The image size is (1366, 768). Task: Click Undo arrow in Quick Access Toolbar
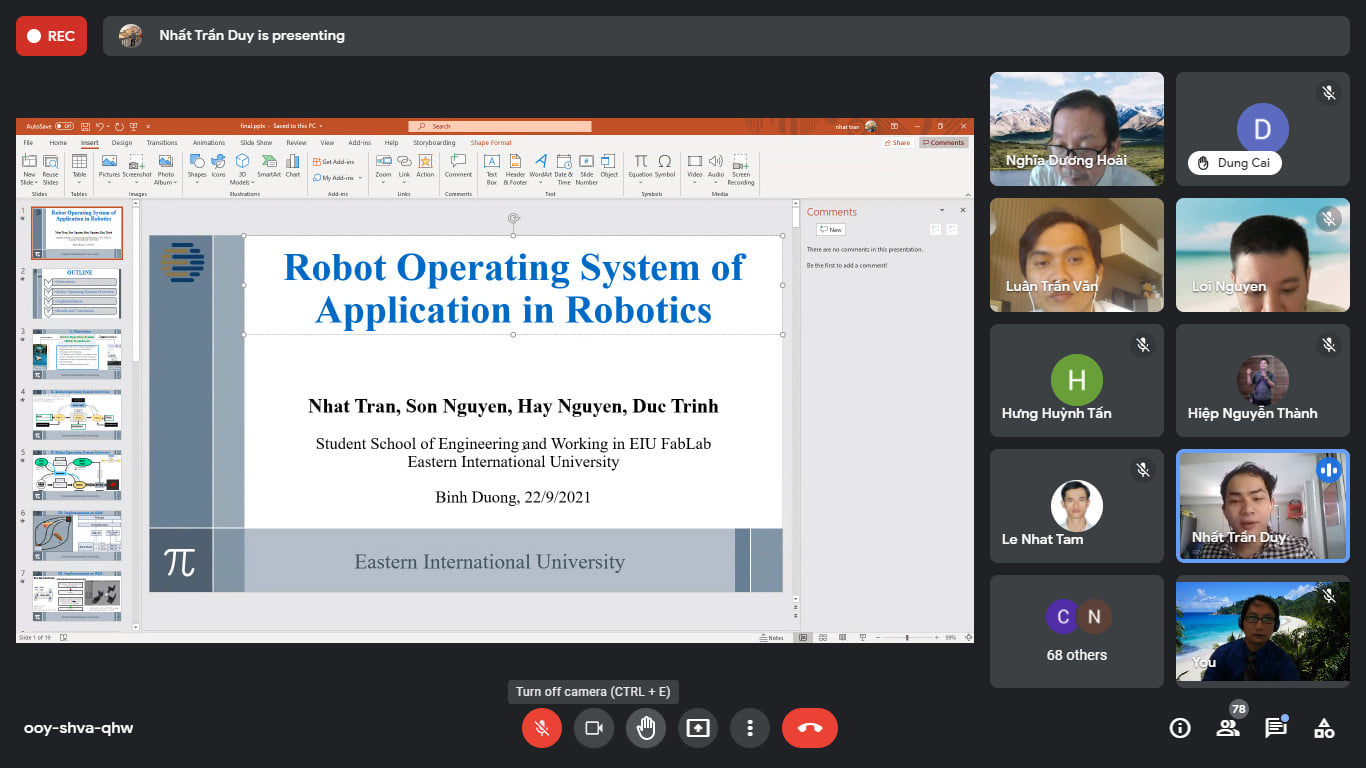[x=101, y=126]
